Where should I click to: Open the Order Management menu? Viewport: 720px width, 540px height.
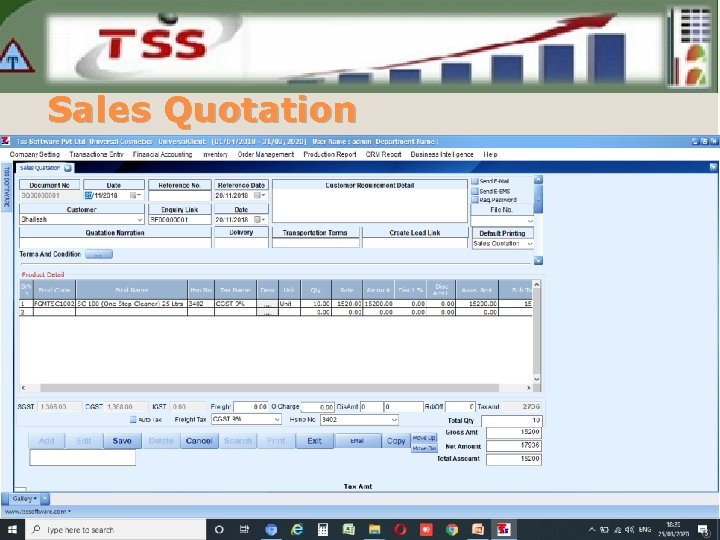coord(265,154)
